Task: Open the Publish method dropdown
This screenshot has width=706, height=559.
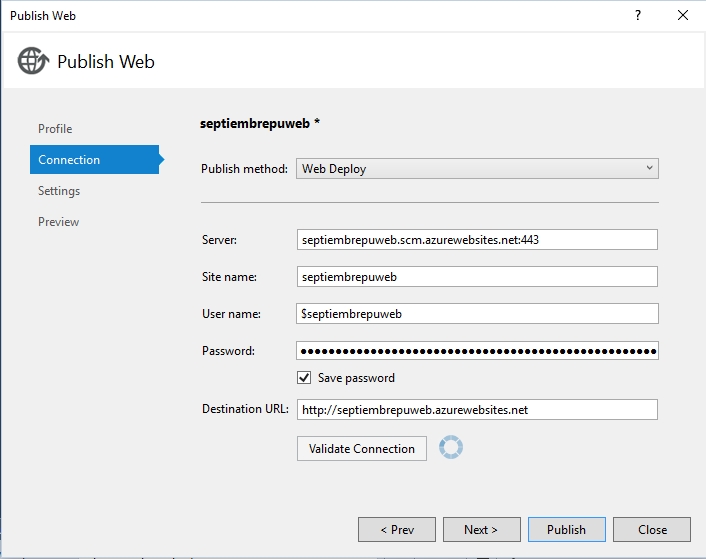Action: tap(477, 169)
